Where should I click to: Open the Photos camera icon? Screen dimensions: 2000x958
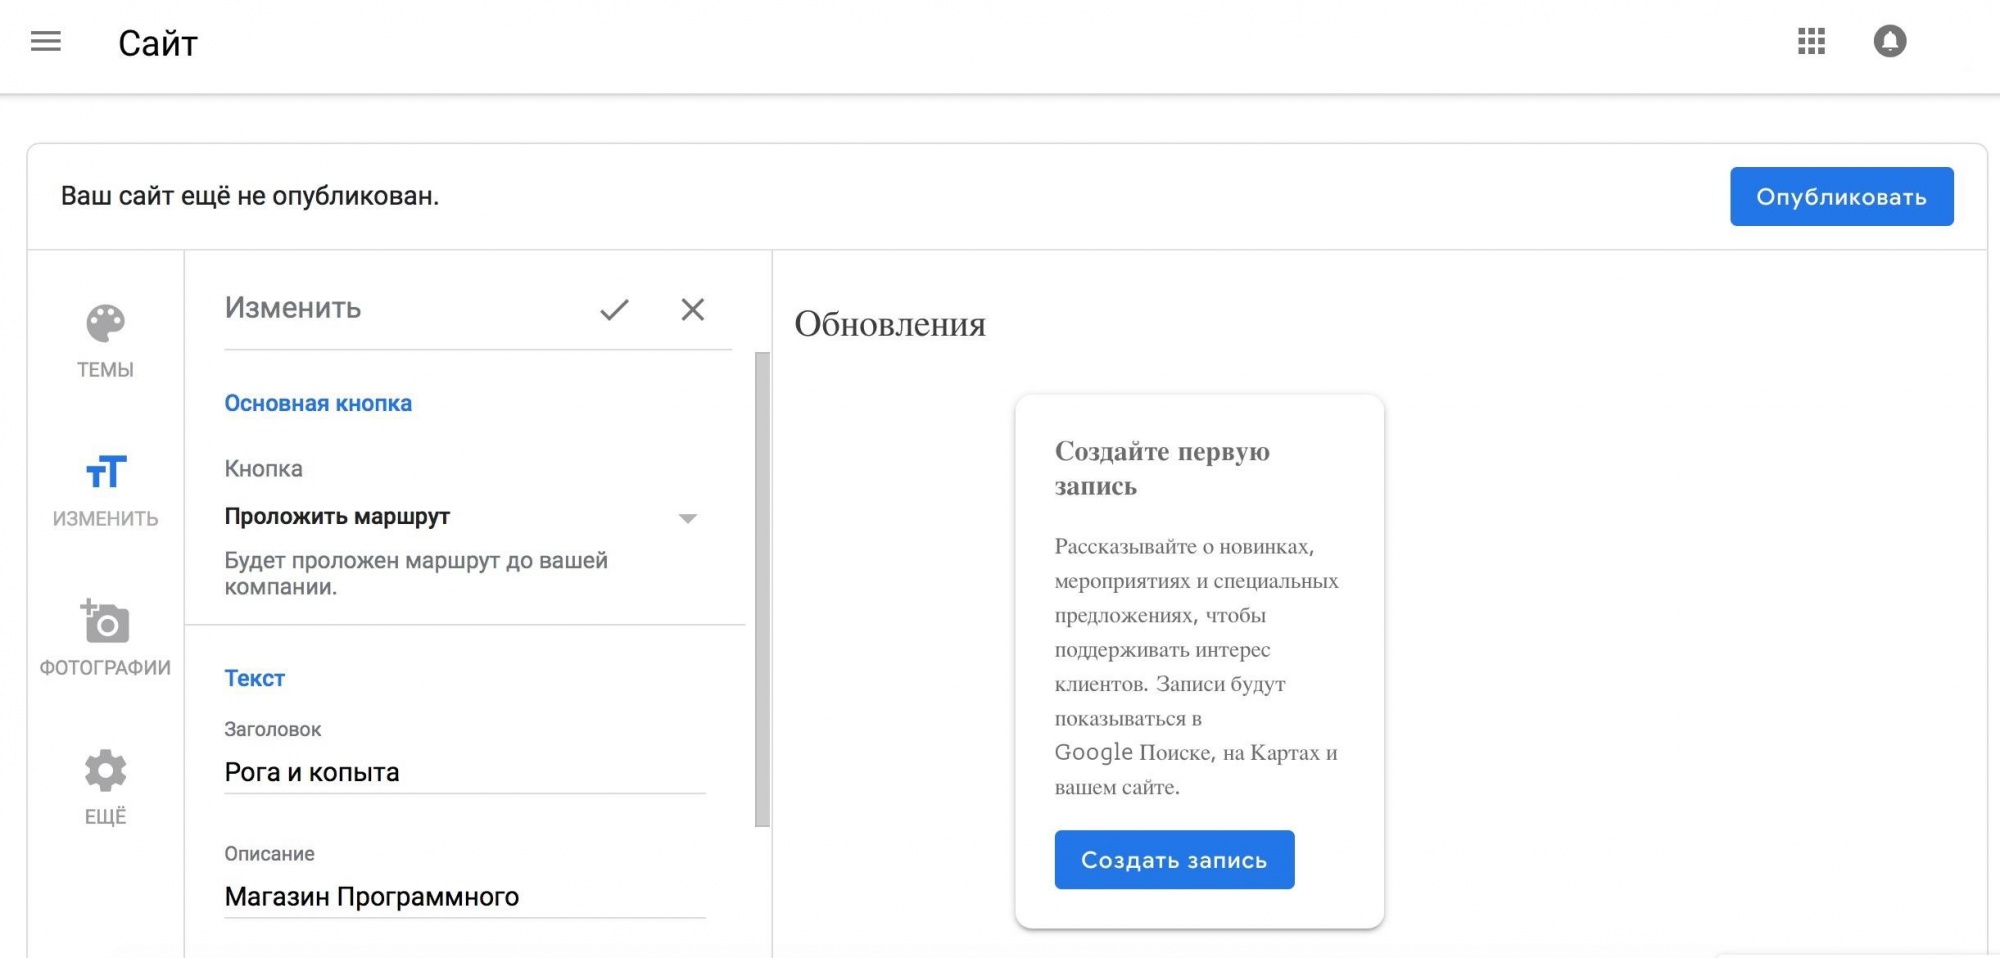click(x=105, y=621)
